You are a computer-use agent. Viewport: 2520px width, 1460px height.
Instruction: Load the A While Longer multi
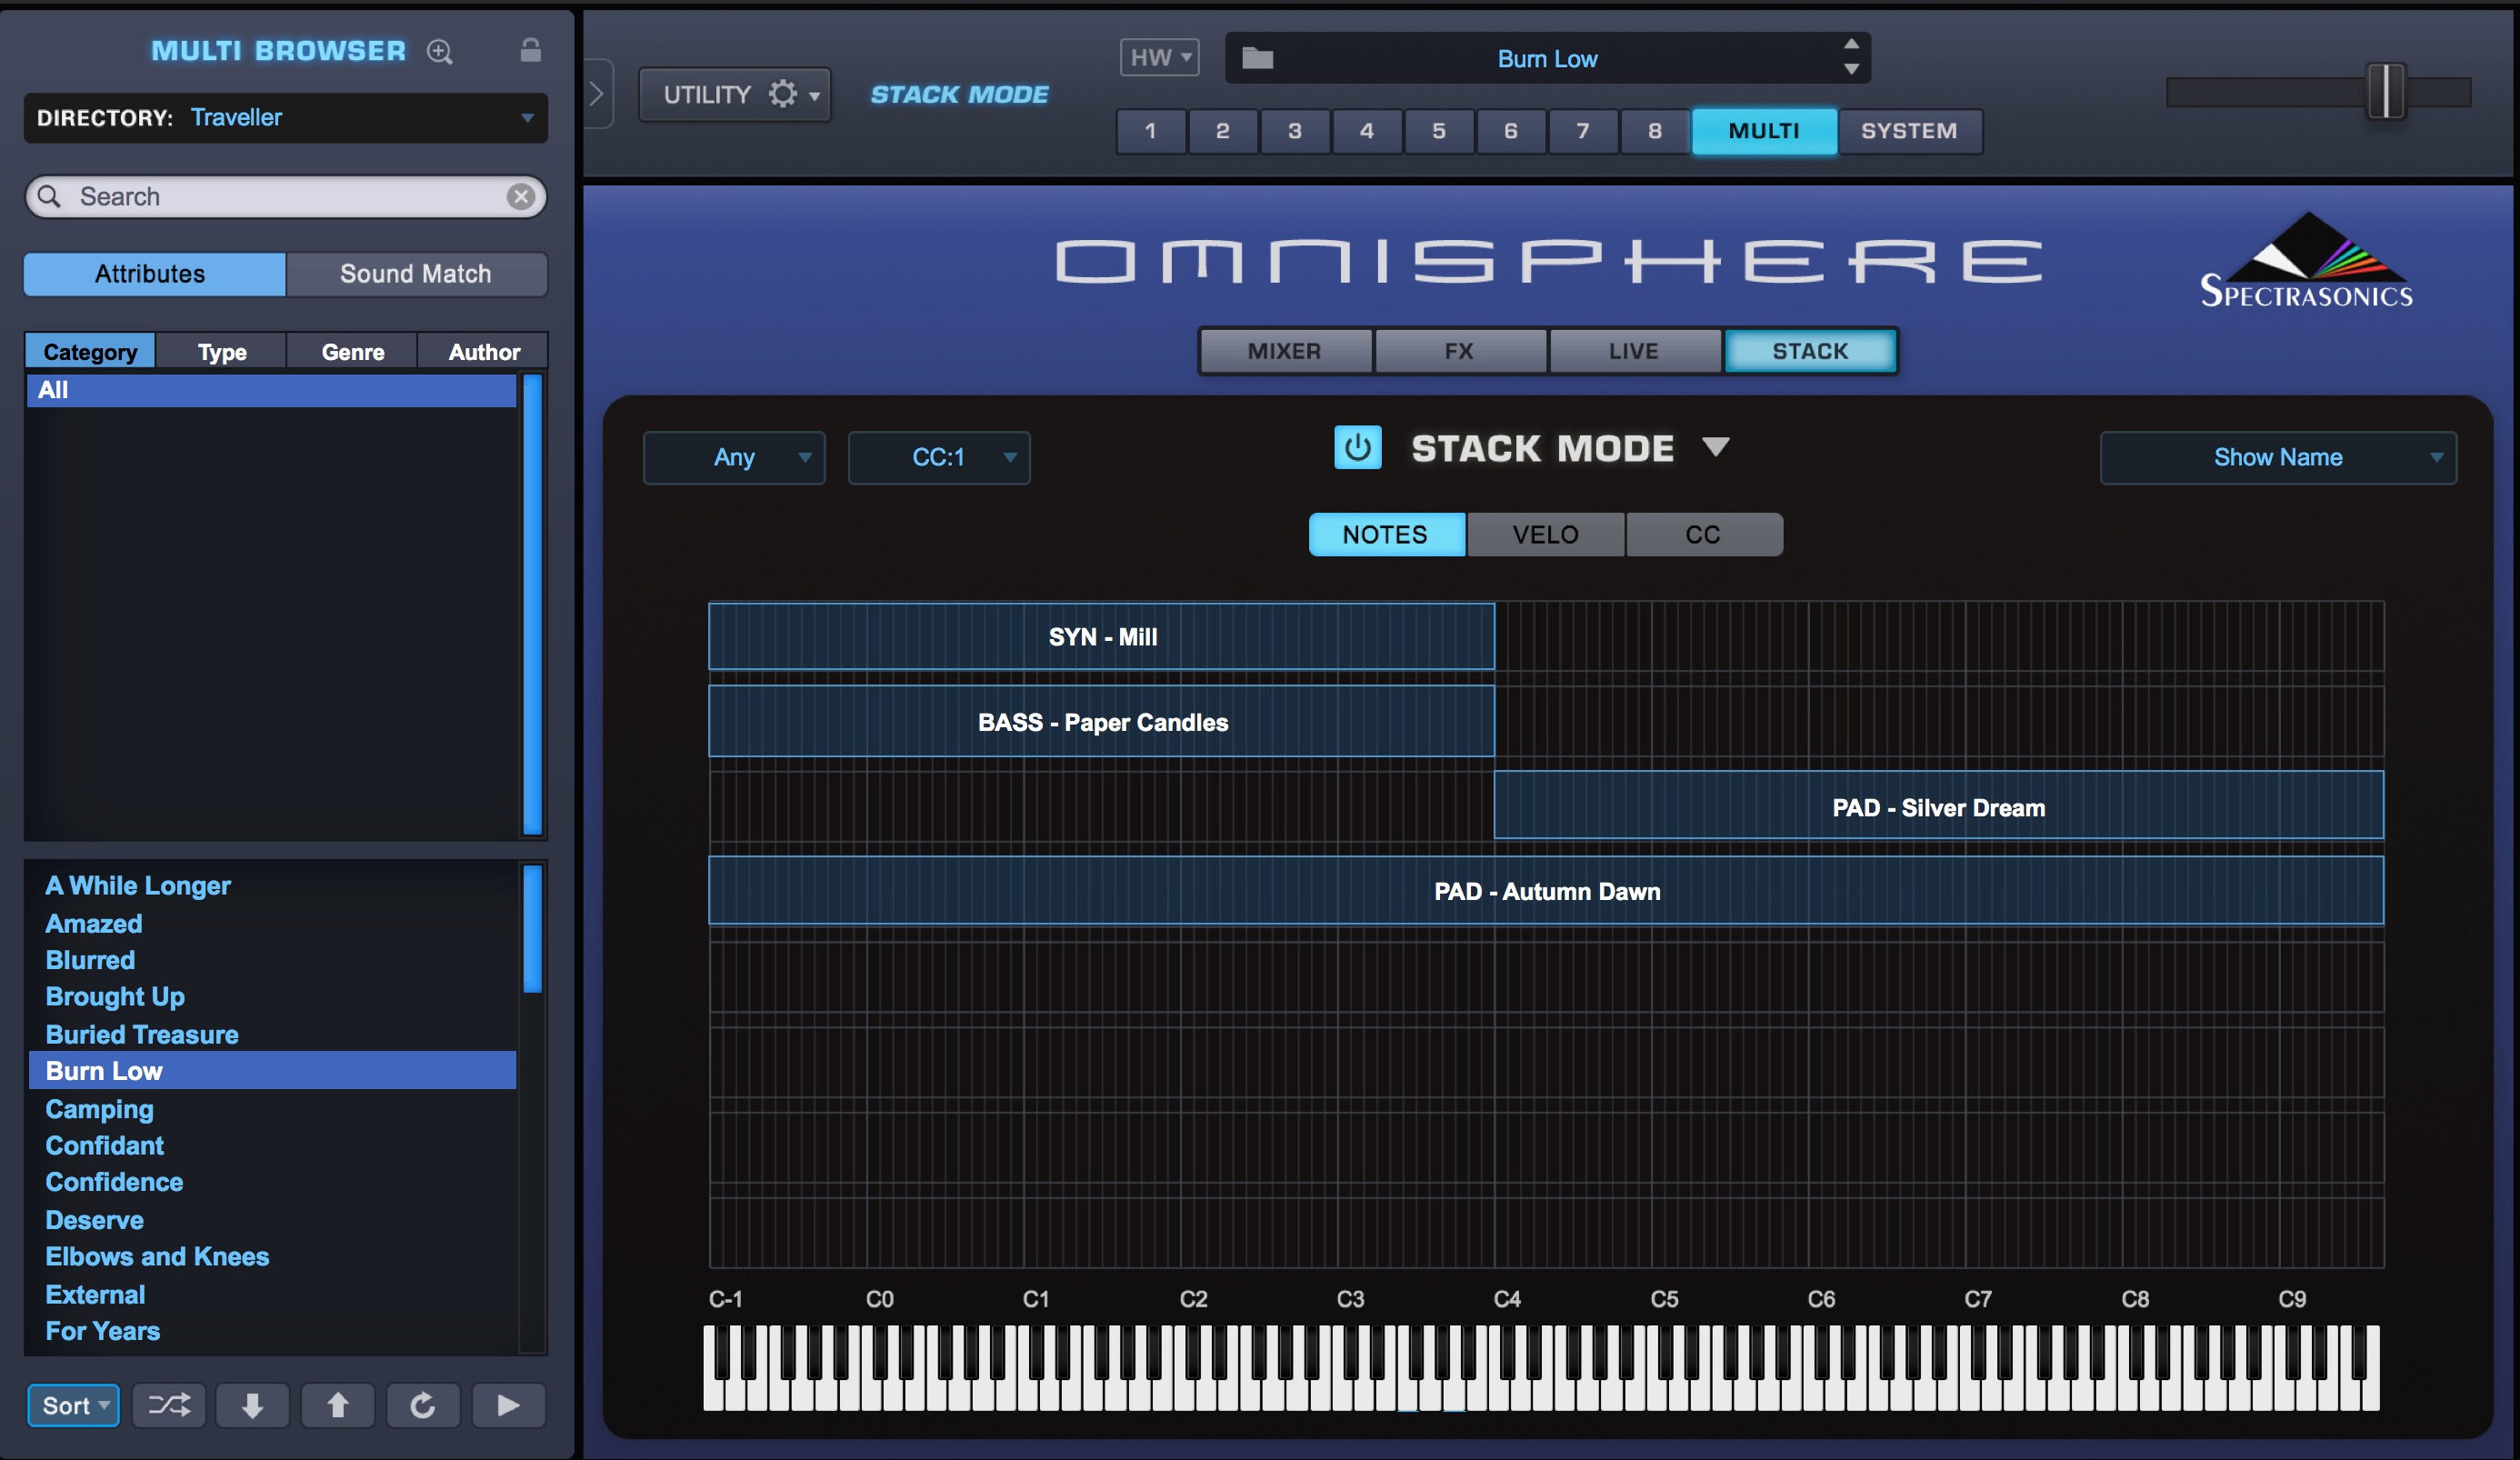(x=138, y=885)
